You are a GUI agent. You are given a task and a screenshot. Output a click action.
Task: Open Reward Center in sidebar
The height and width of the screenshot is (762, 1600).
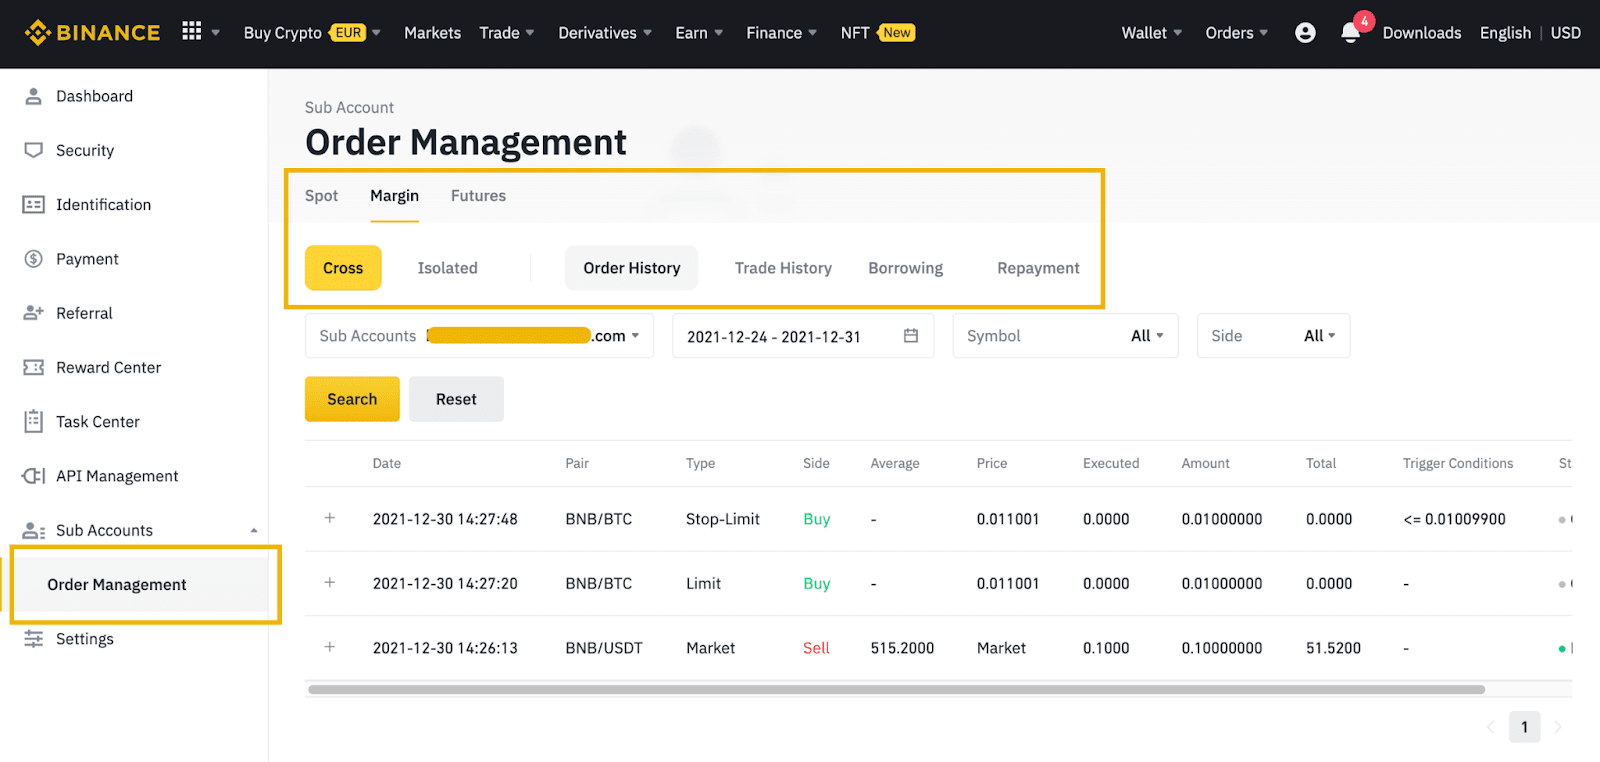(x=108, y=368)
